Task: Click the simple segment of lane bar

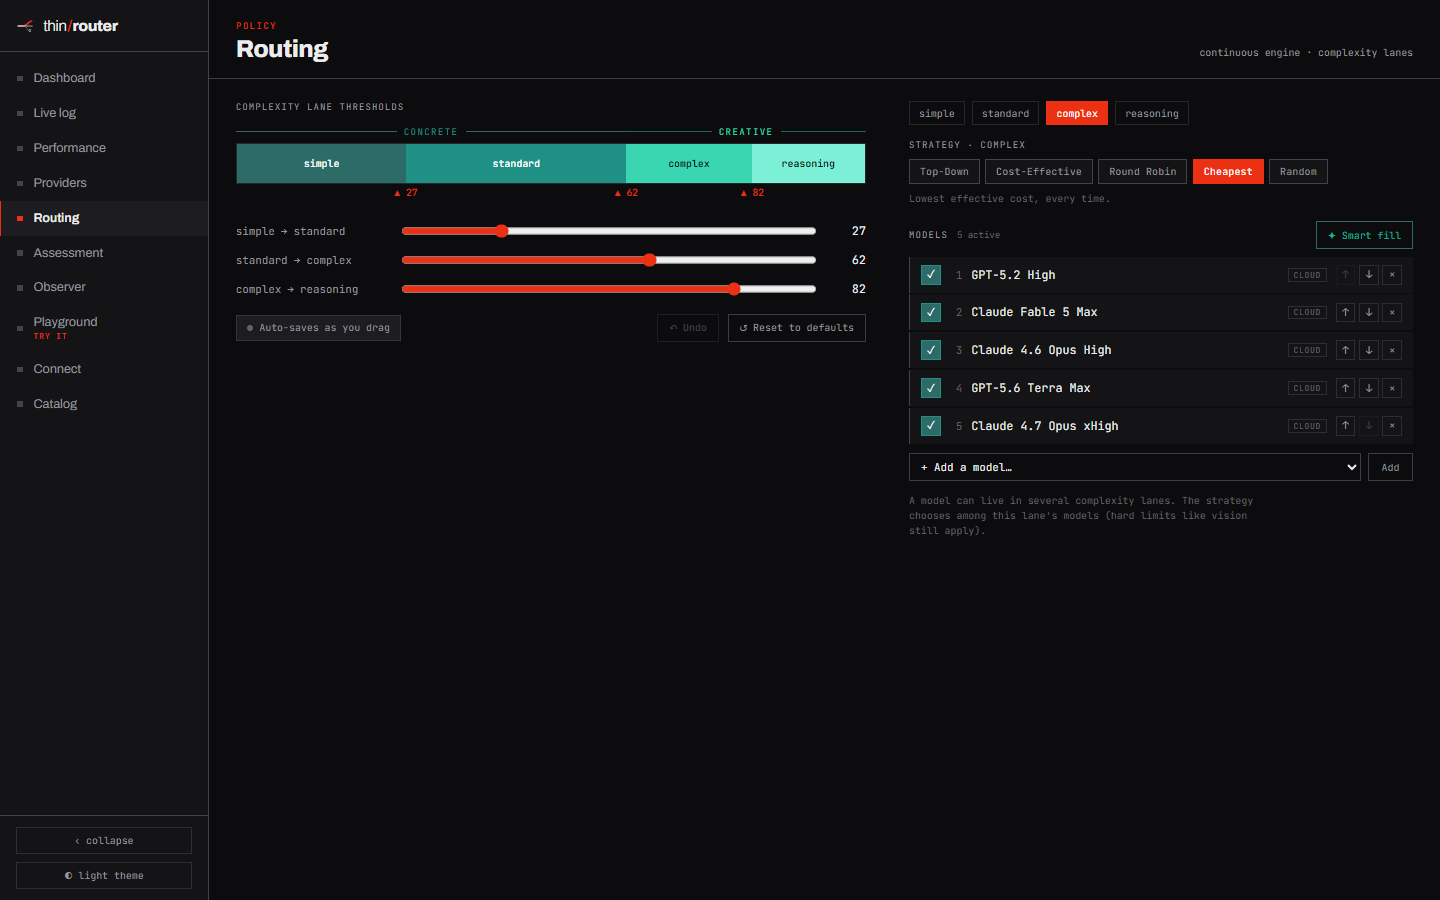Action: [321, 164]
